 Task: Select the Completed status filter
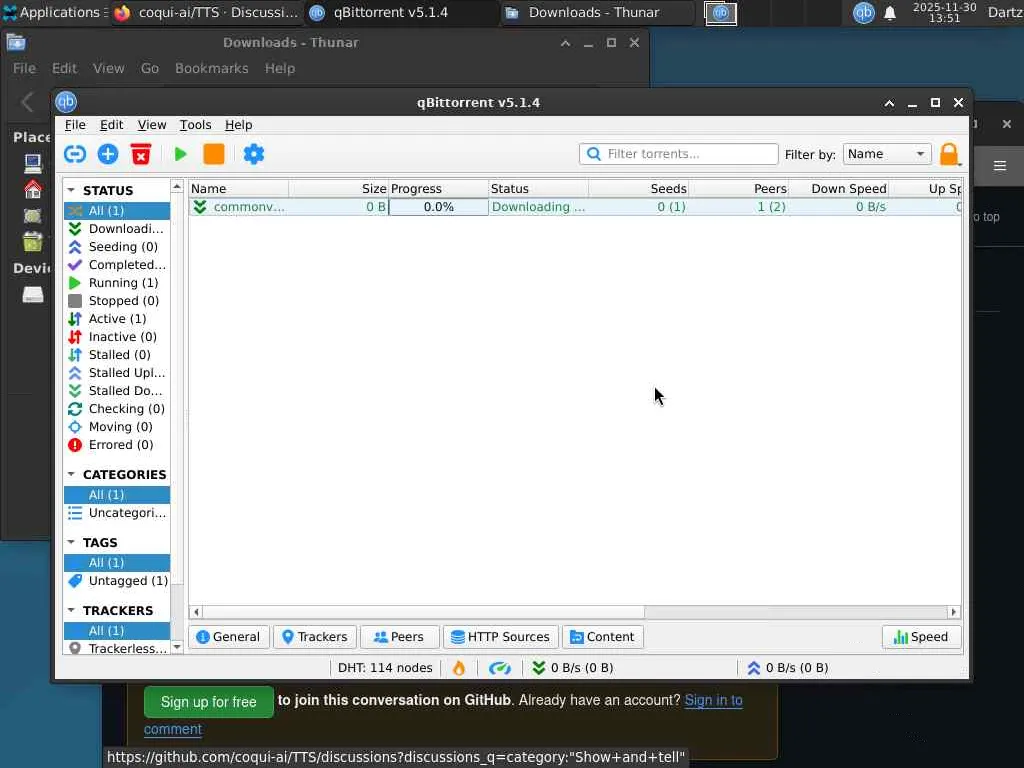[117, 264]
